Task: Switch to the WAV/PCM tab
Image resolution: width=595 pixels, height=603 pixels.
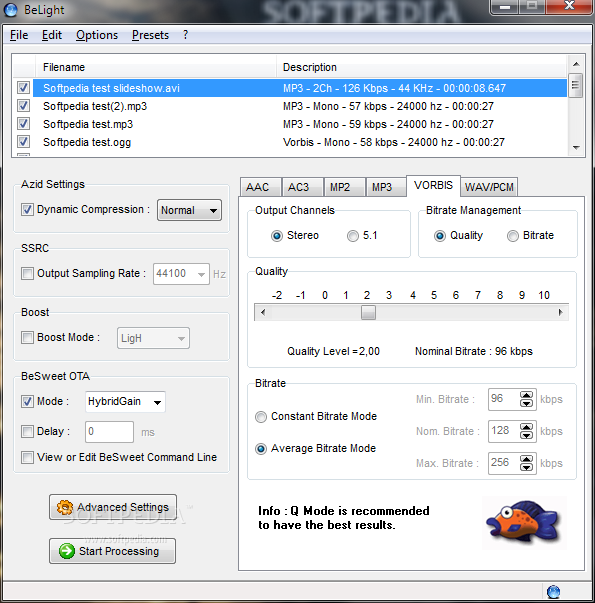Action: coord(489,187)
